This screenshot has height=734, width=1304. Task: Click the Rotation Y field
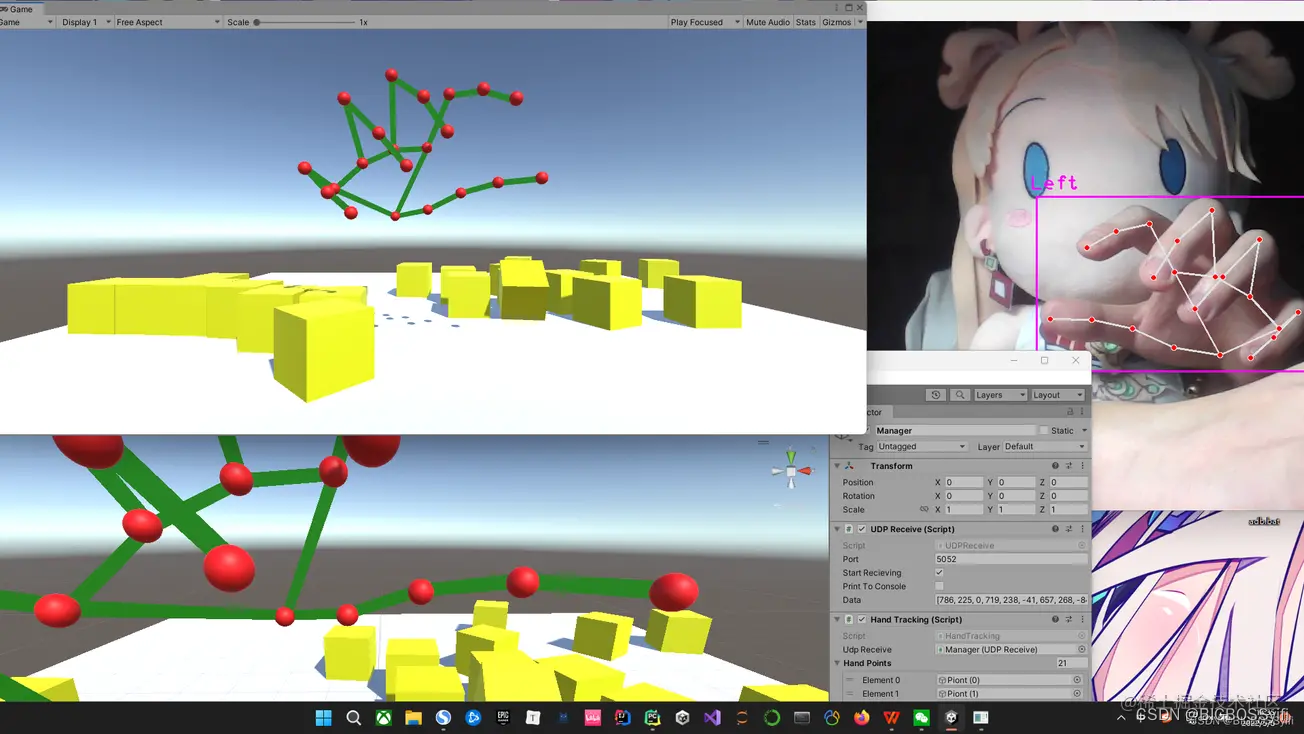1016,496
